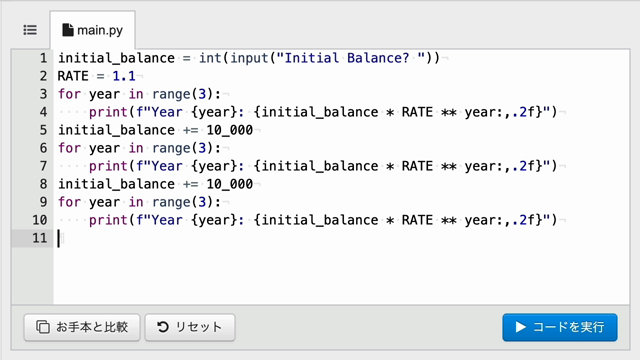
Task: Click first initial_balance += 10_000 line
Action: coord(155,130)
